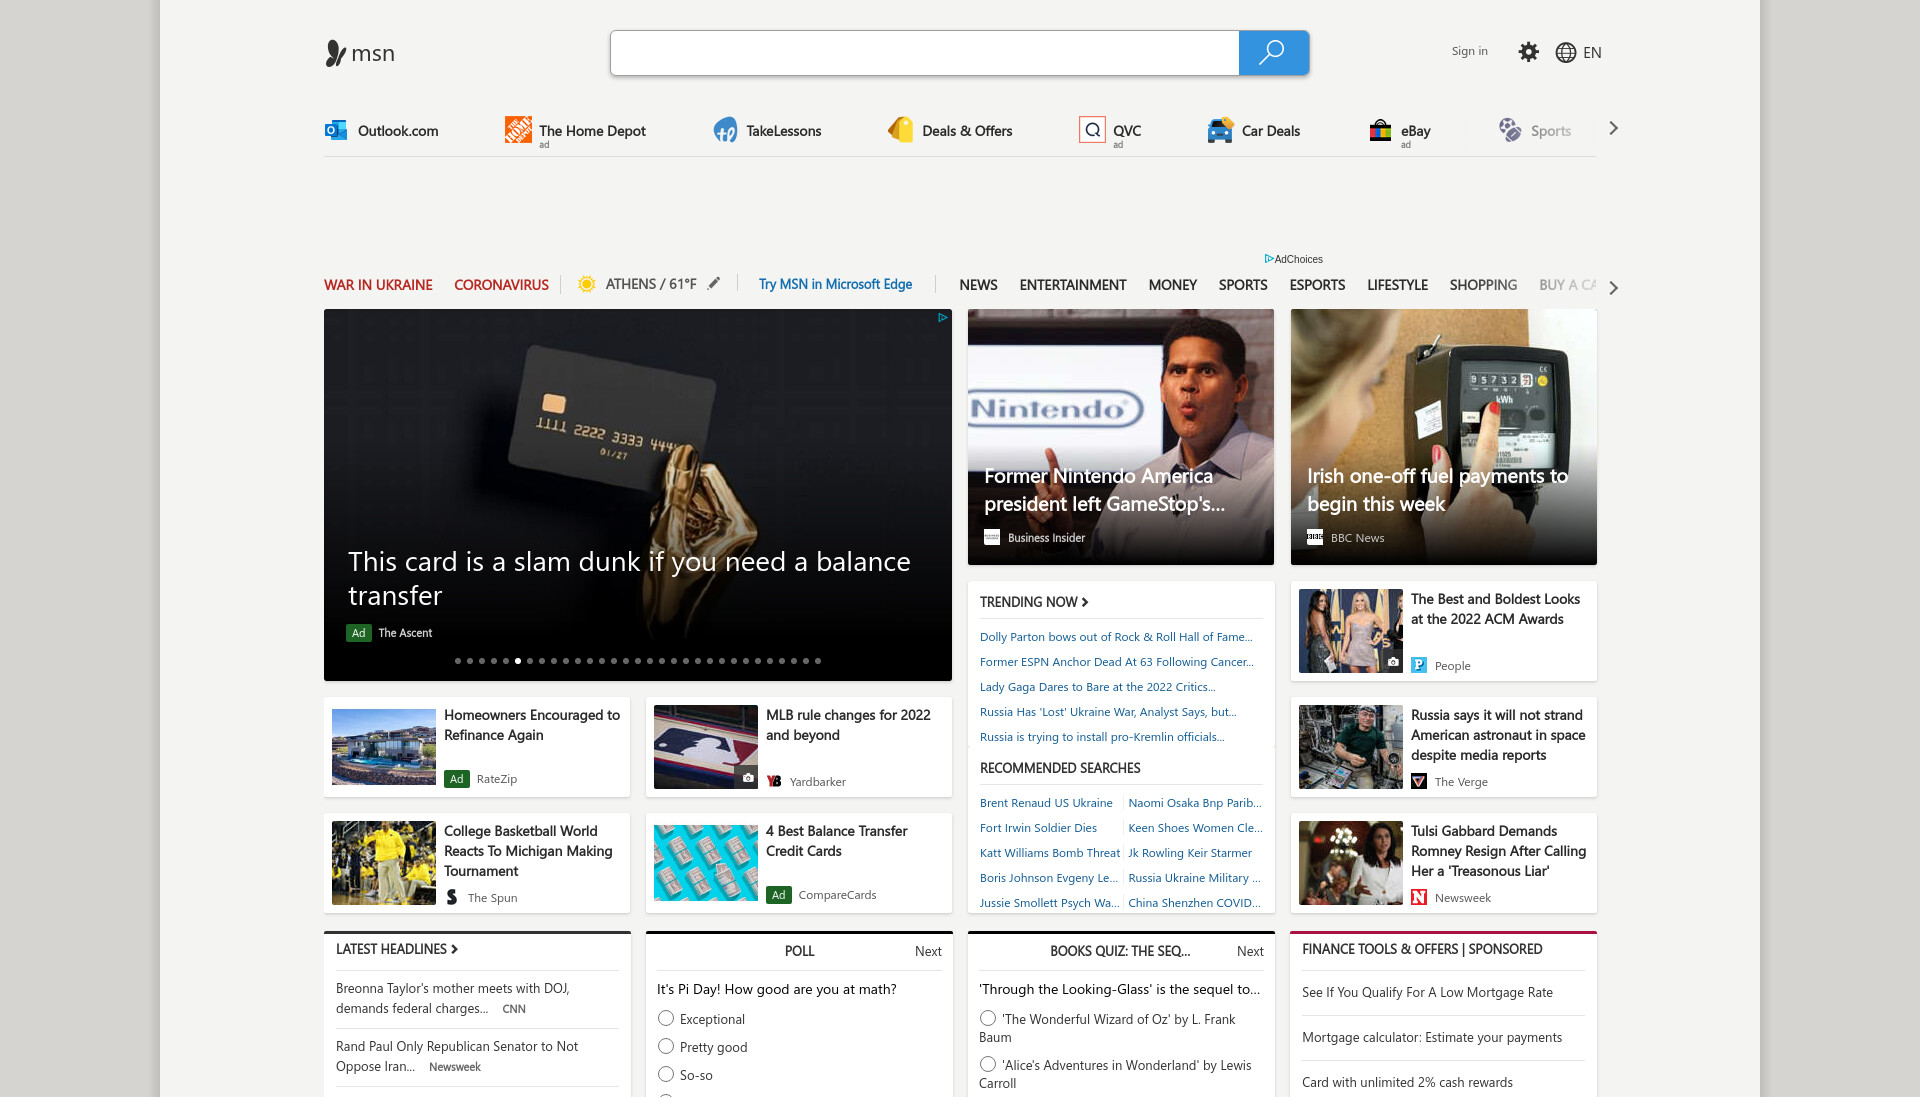This screenshot has height=1097, width=1920.
Task: Click the Newsweek source icon on Tulsi Gabbard card
Action: pos(1419,897)
